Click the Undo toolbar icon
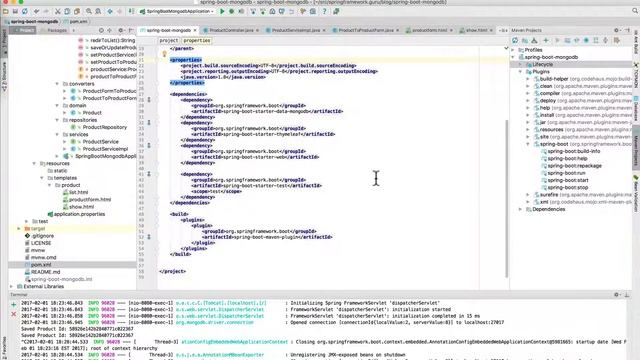Viewport: 640px width, 360px height. [x=37, y=11]
